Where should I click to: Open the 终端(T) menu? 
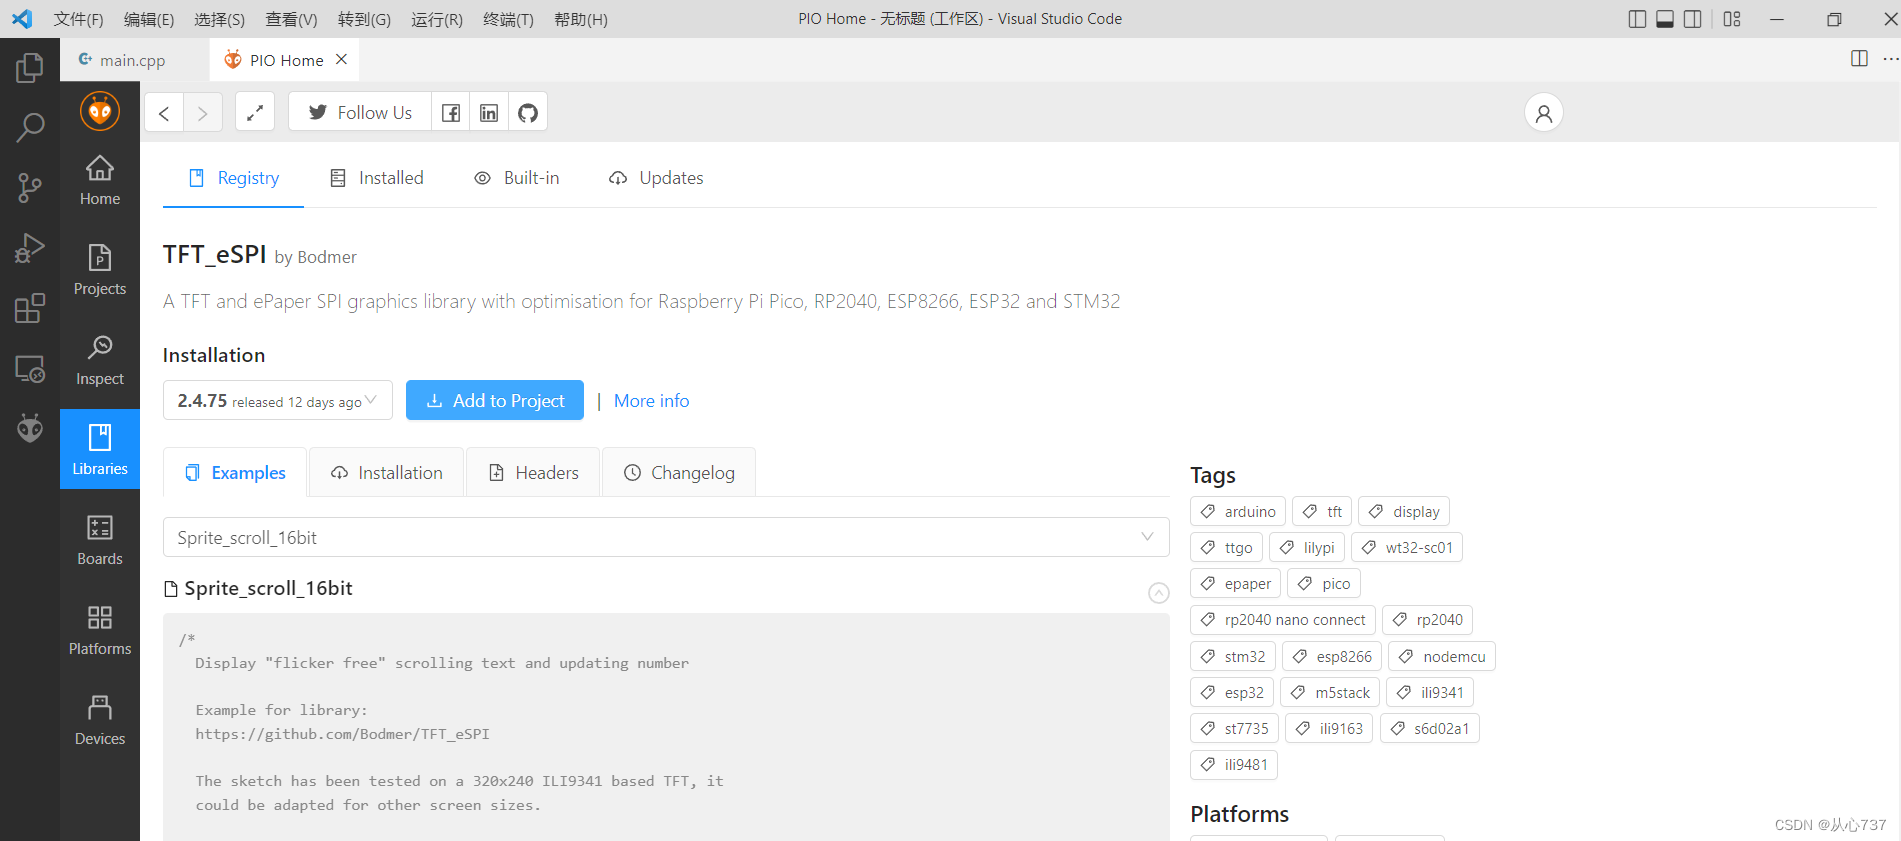point(508,19)
